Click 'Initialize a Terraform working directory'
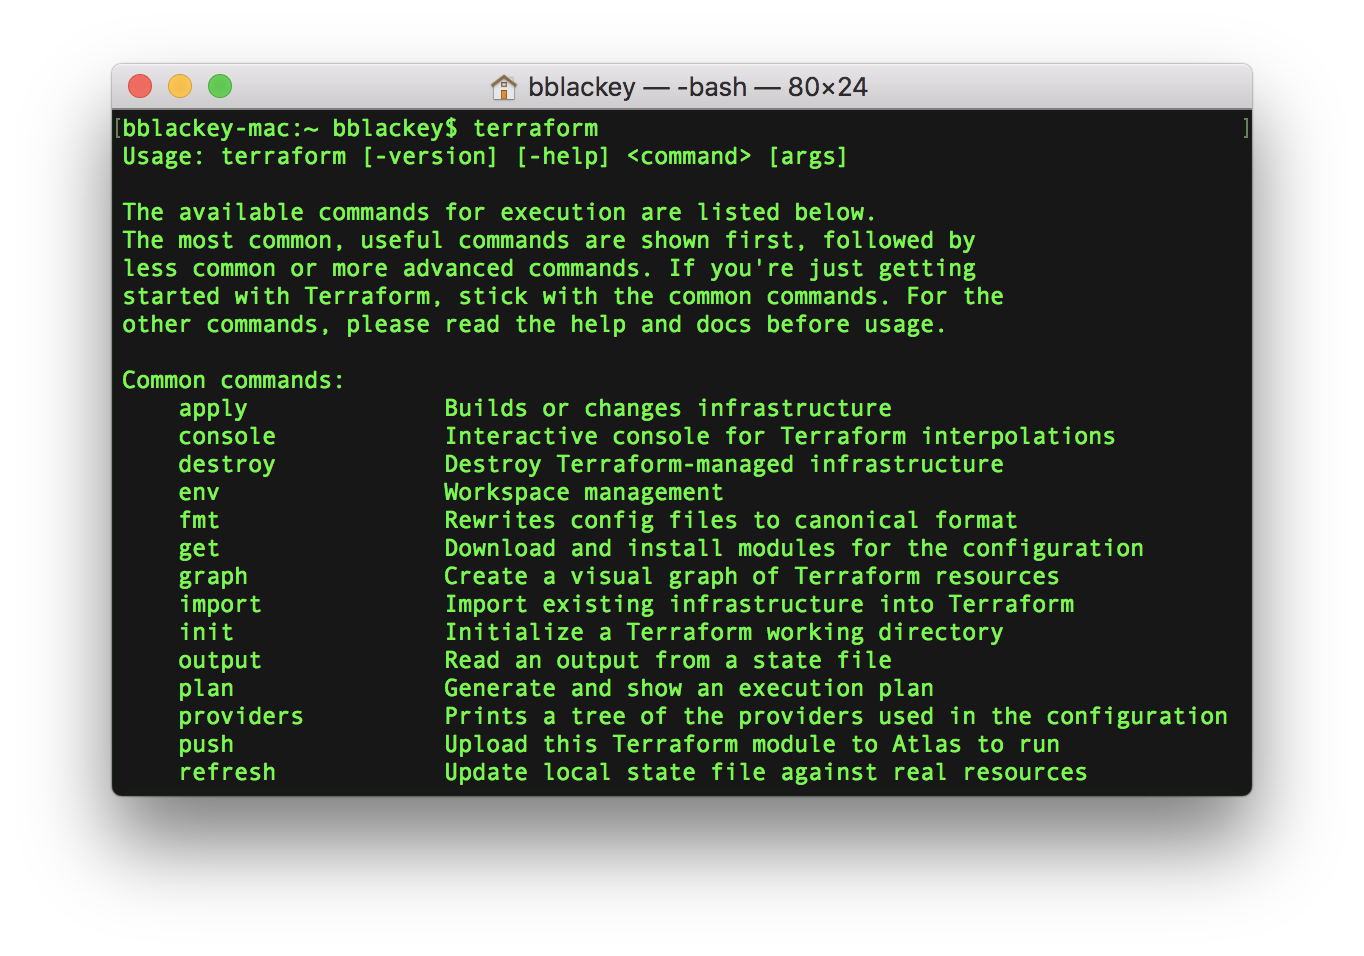Viewport: 1364px width, 956px height. pyautogui.click(x=724, y=632)
